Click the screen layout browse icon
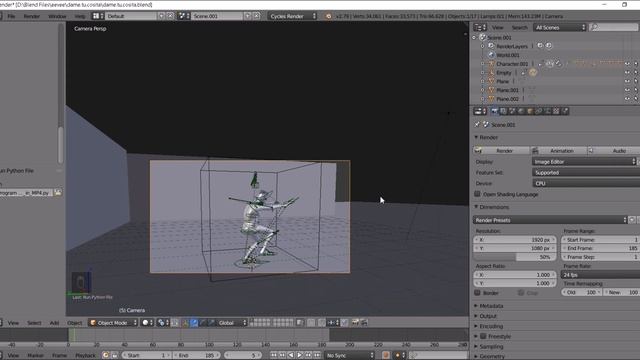640x360 pixels. pos(98,16)
